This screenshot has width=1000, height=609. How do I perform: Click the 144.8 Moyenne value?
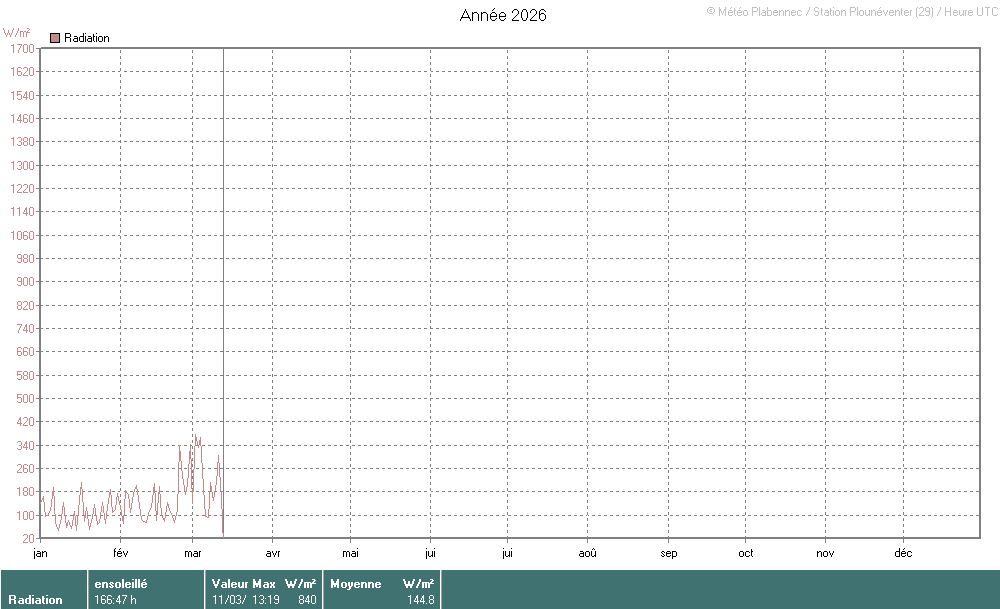pyautogui.click(x=420, y=600)
